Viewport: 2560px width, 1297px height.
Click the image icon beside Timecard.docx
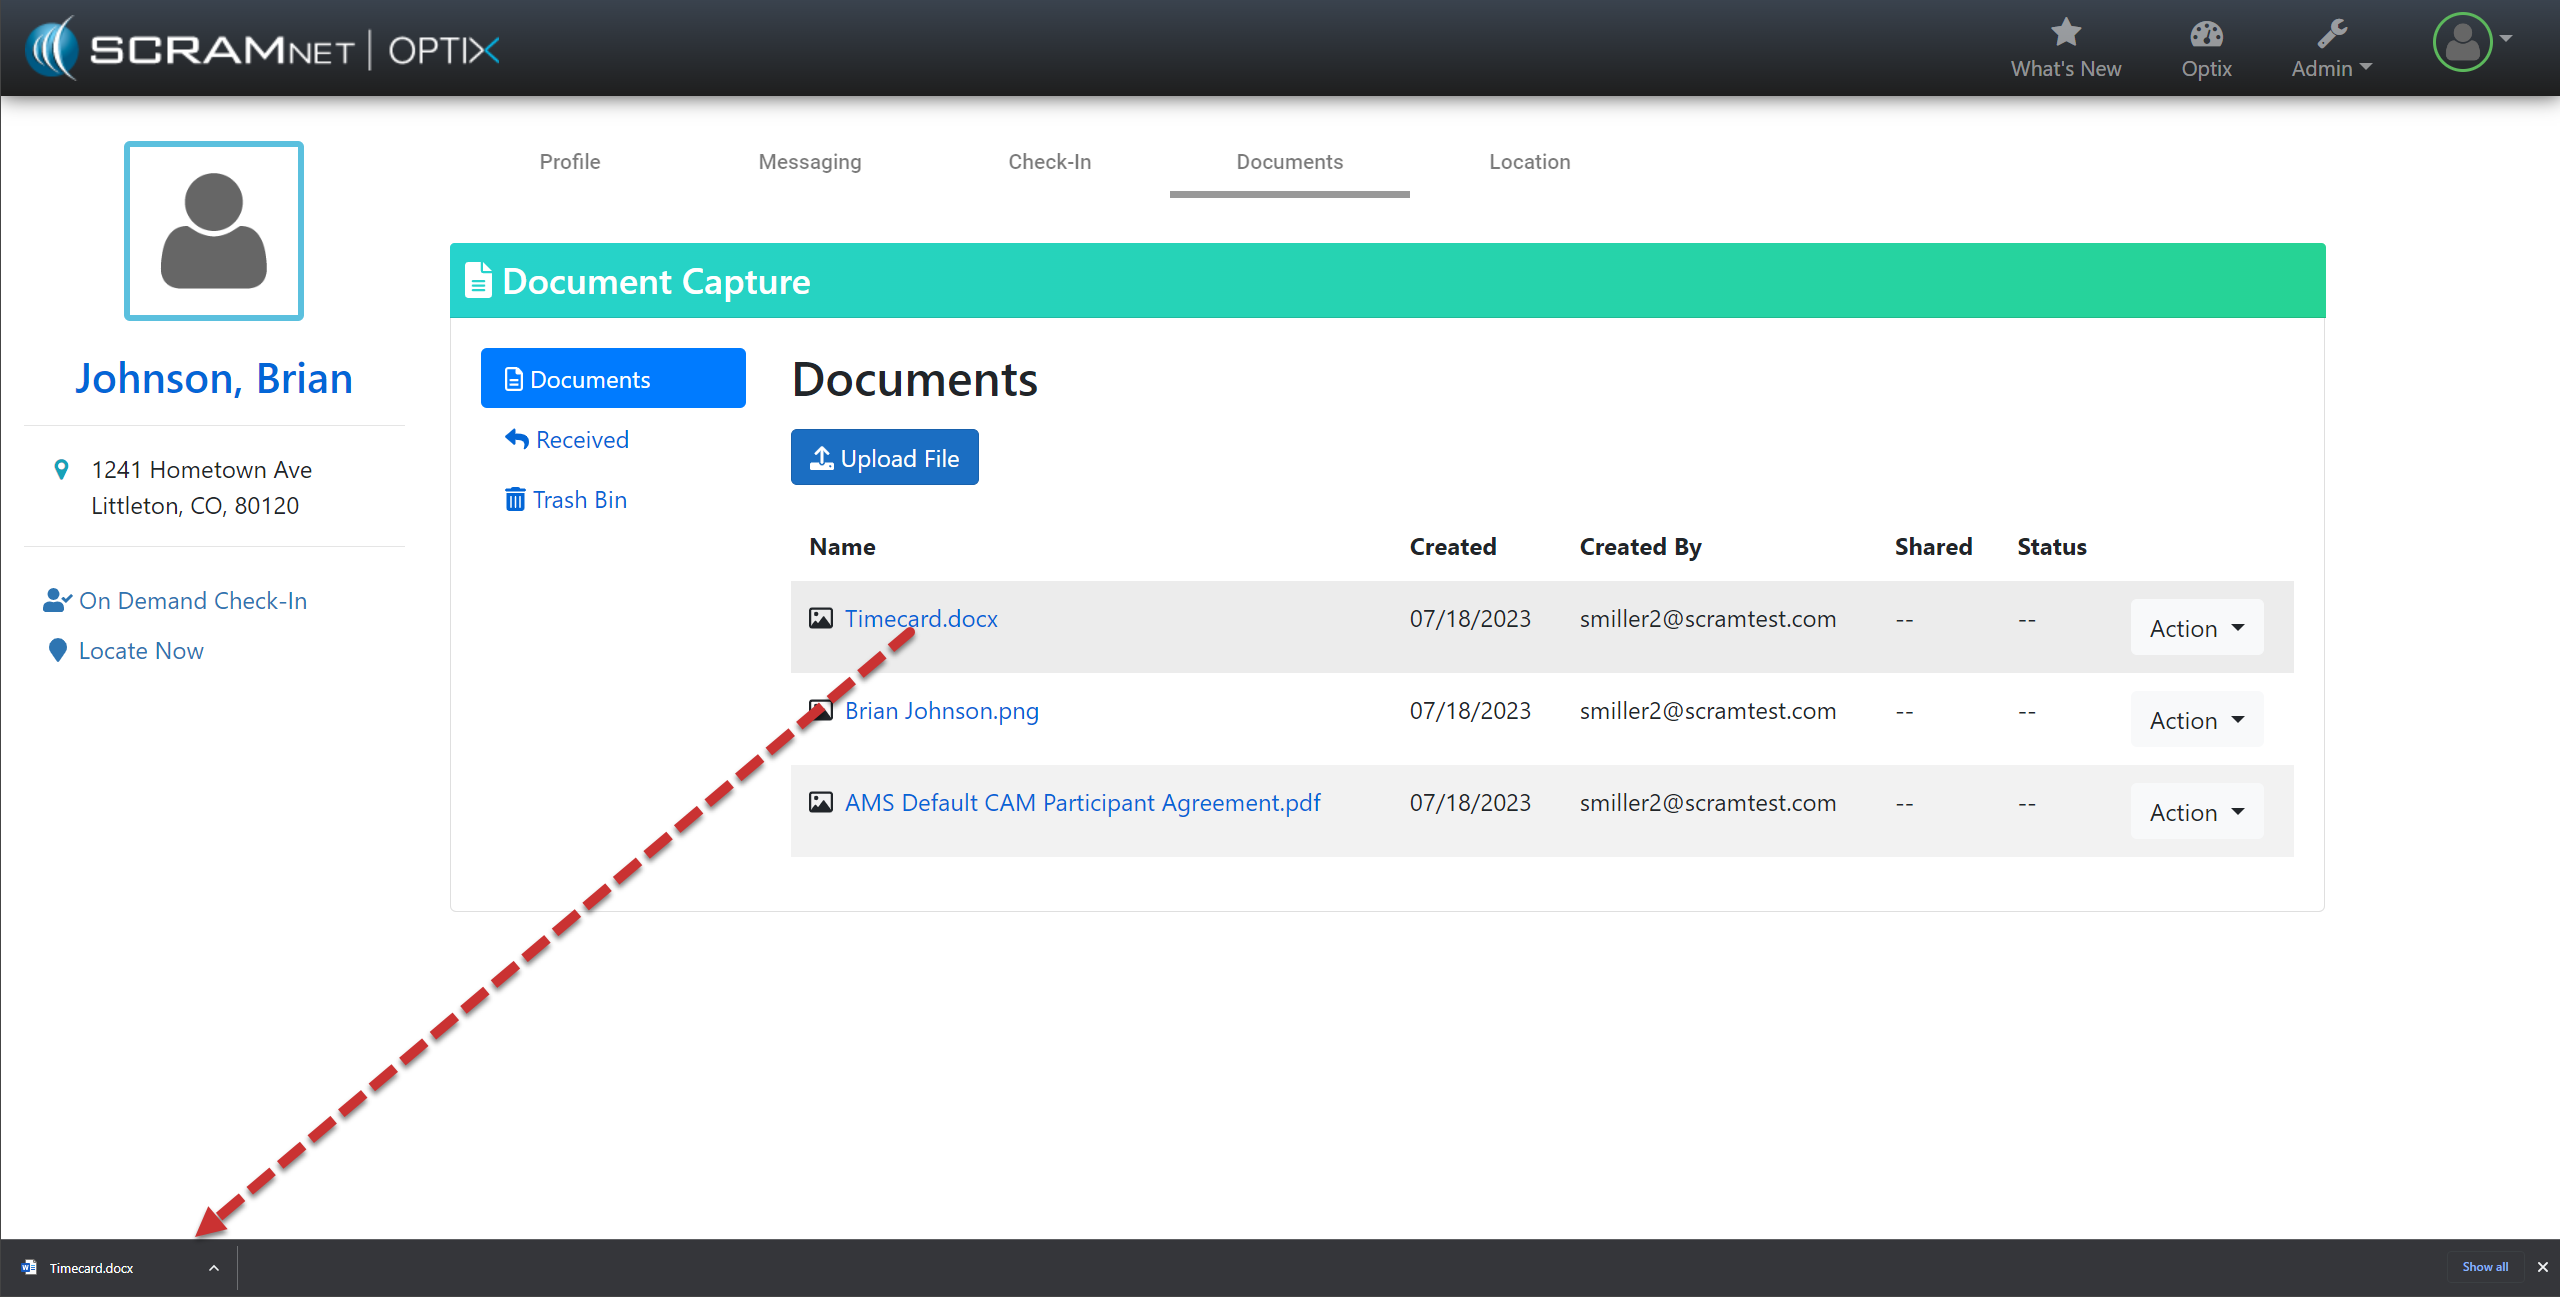tap(820, 619)
